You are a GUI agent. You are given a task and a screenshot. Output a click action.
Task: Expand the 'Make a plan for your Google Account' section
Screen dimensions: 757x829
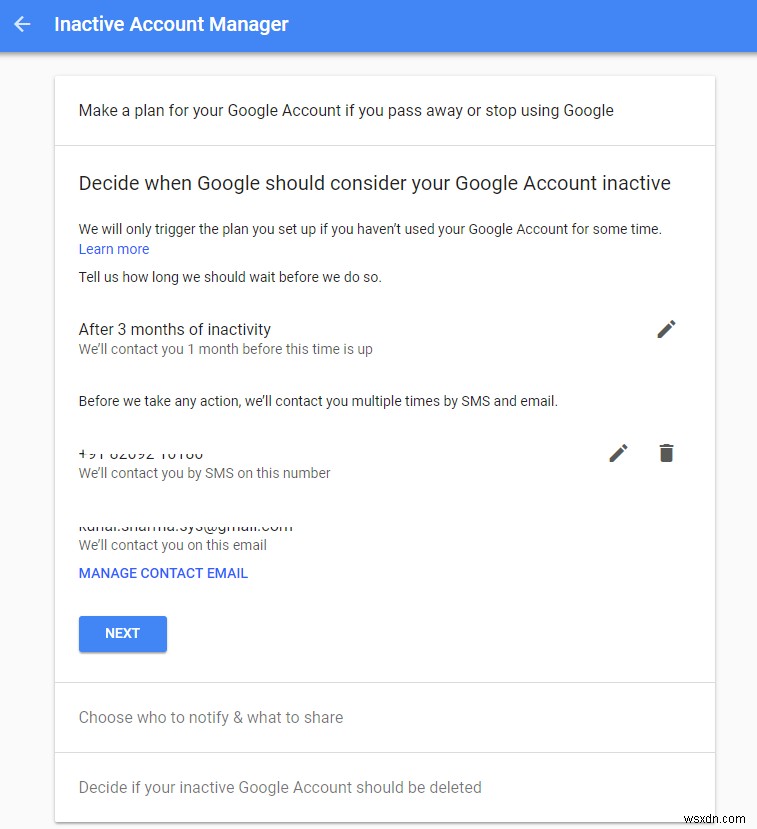345,110
